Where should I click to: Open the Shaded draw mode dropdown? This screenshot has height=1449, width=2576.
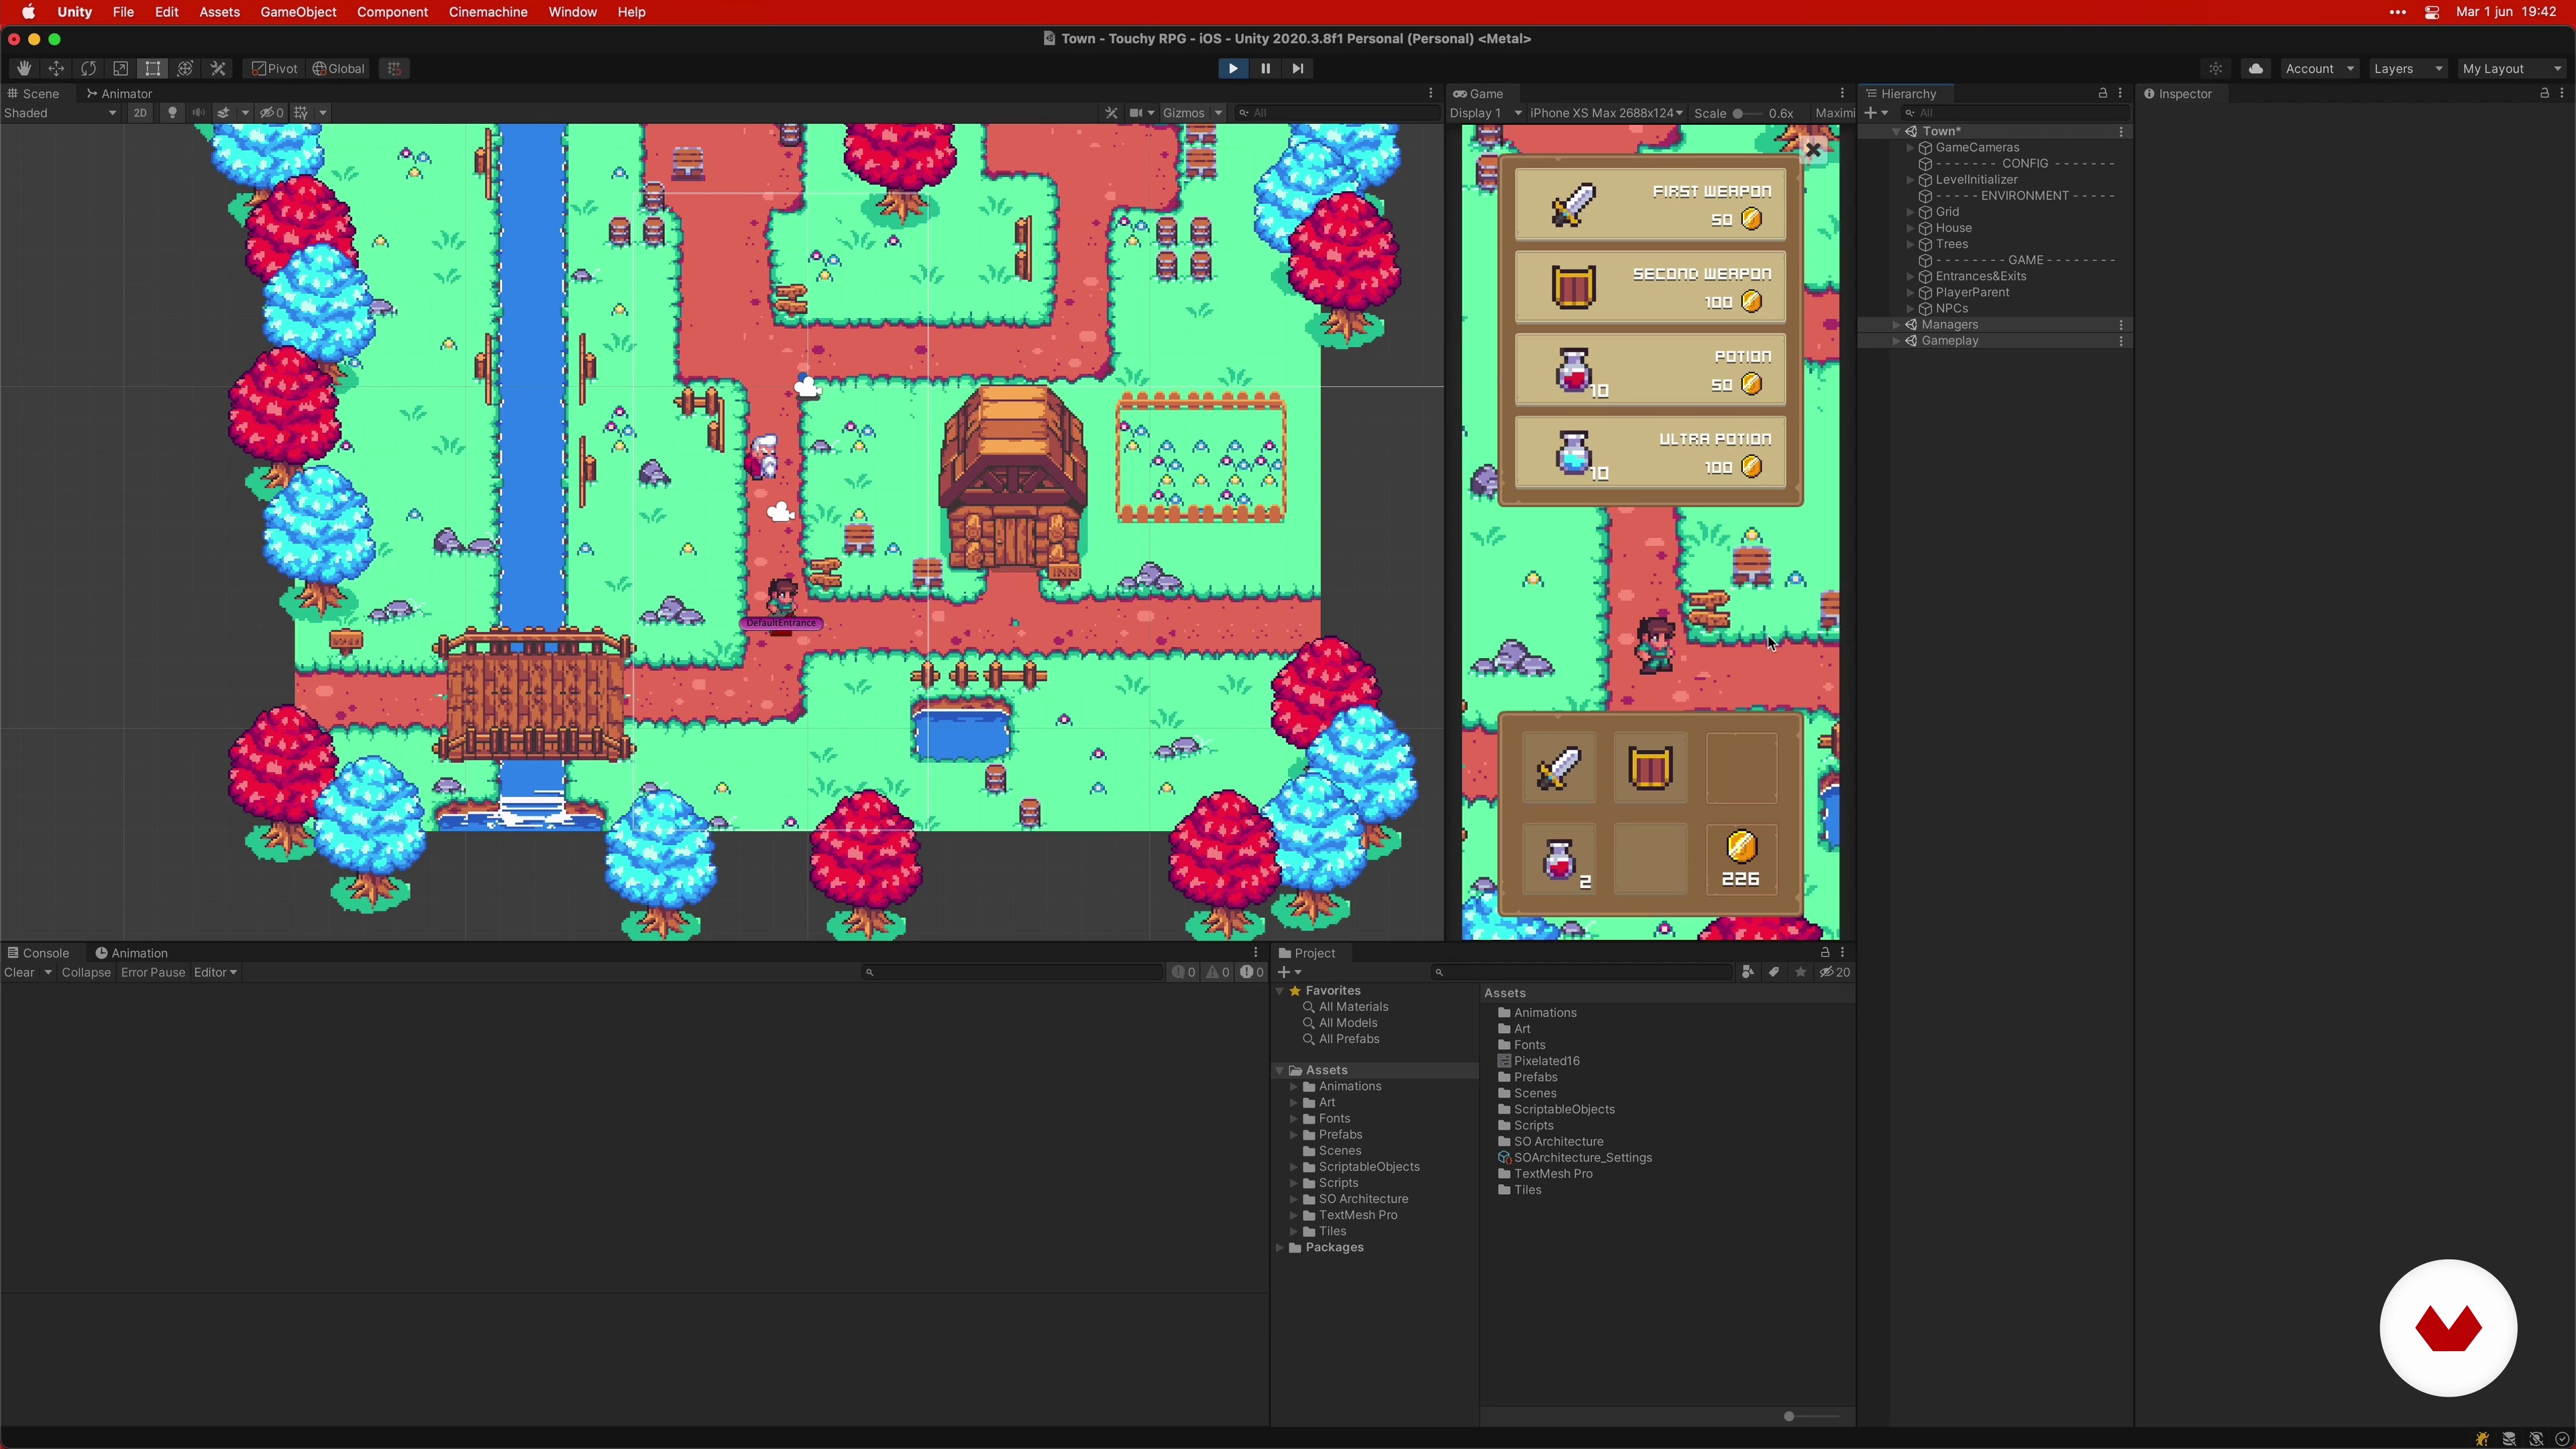point(60,113)
